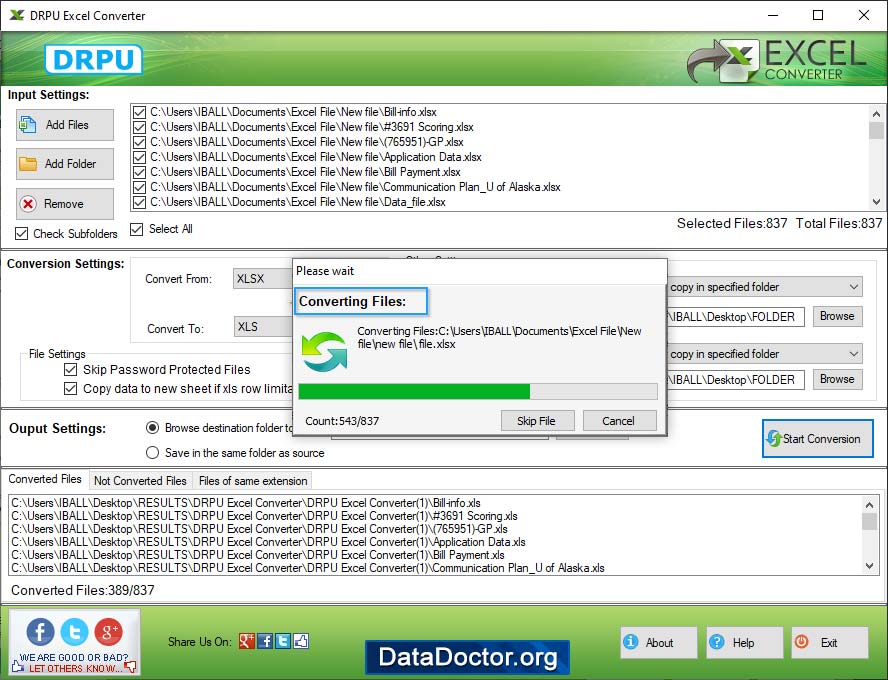Screen dimensions: 888x680
Task: Open the DataDoctor.org link
Action: (467, 657)
